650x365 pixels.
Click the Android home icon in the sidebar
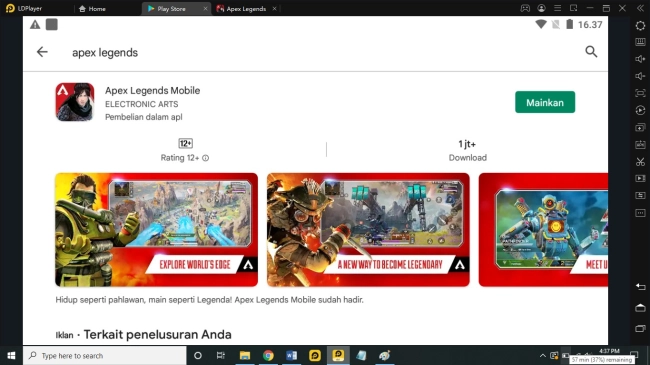coord(640,307)
